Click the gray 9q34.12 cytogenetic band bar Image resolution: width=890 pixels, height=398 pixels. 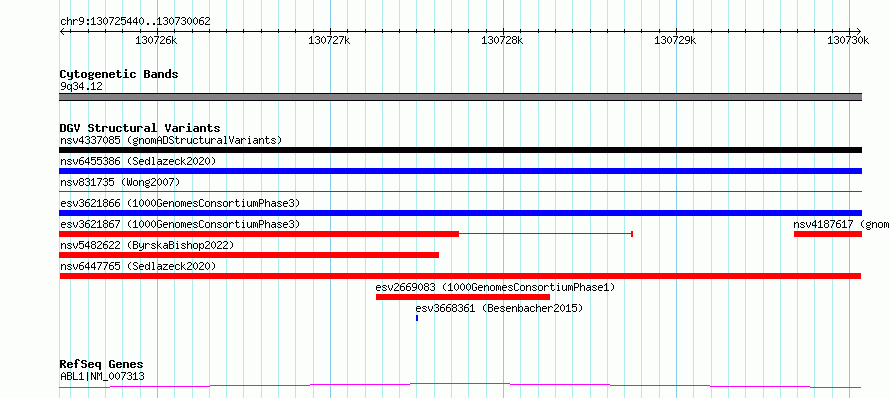[x=460, y=97]
